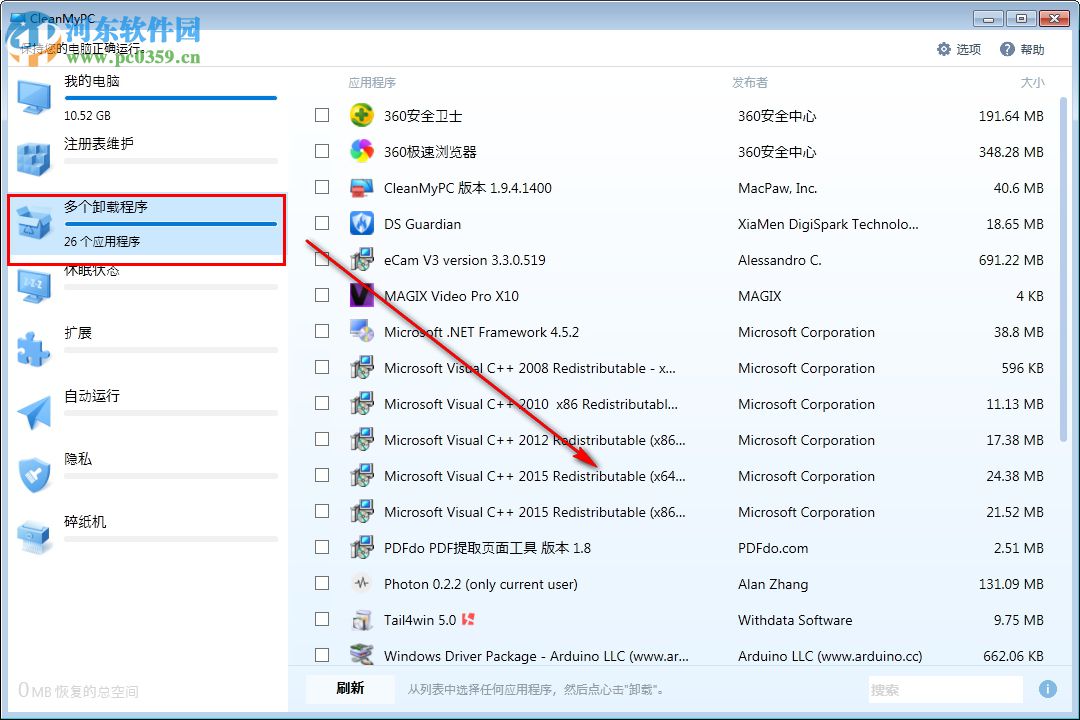Open the 选项 settings menu
The width and height of the screenshot is (1080, 720).
tap(958, 48)
